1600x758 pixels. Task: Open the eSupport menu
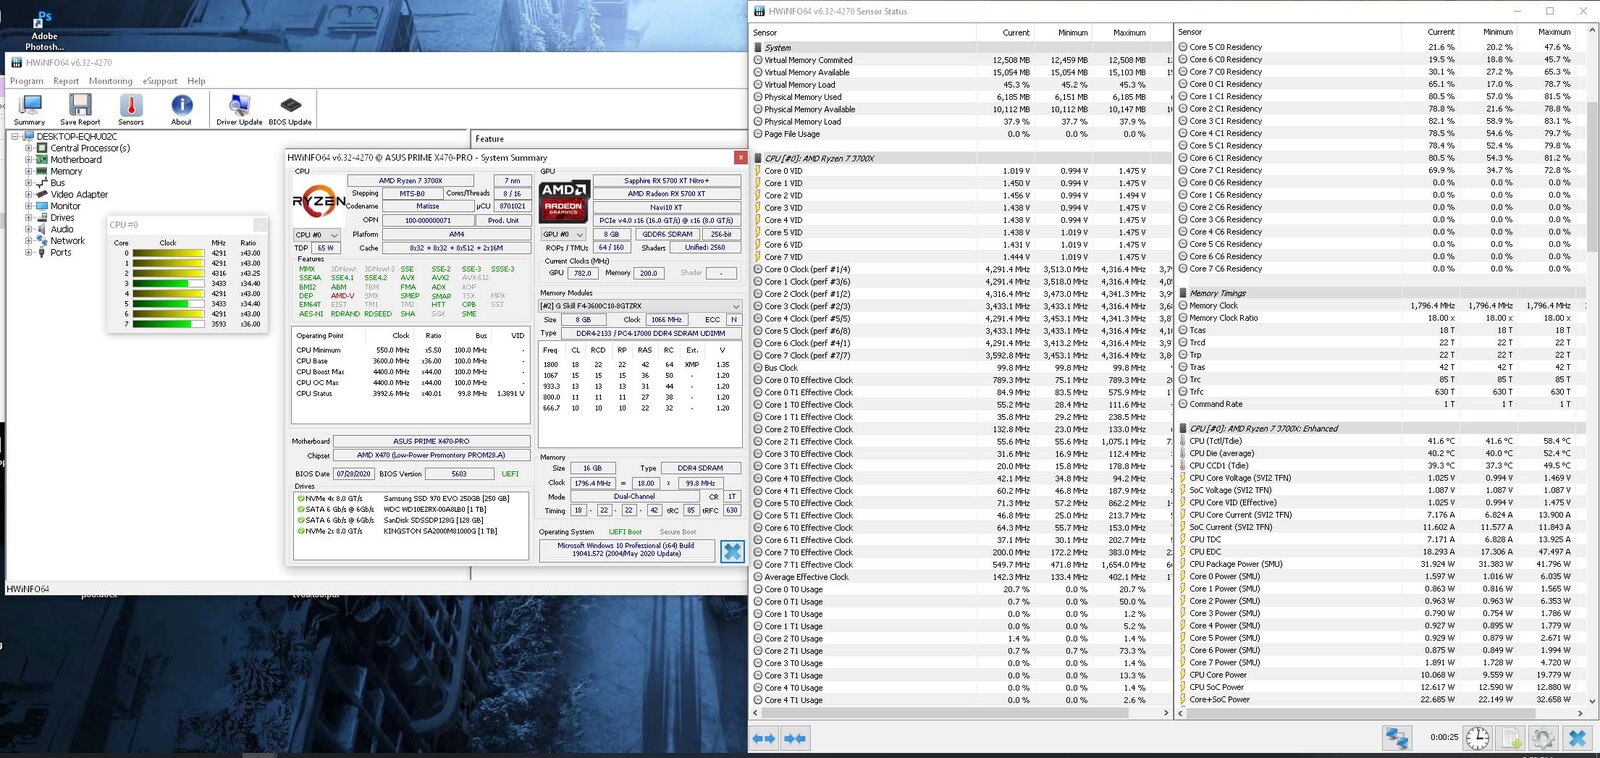[160, 81]
